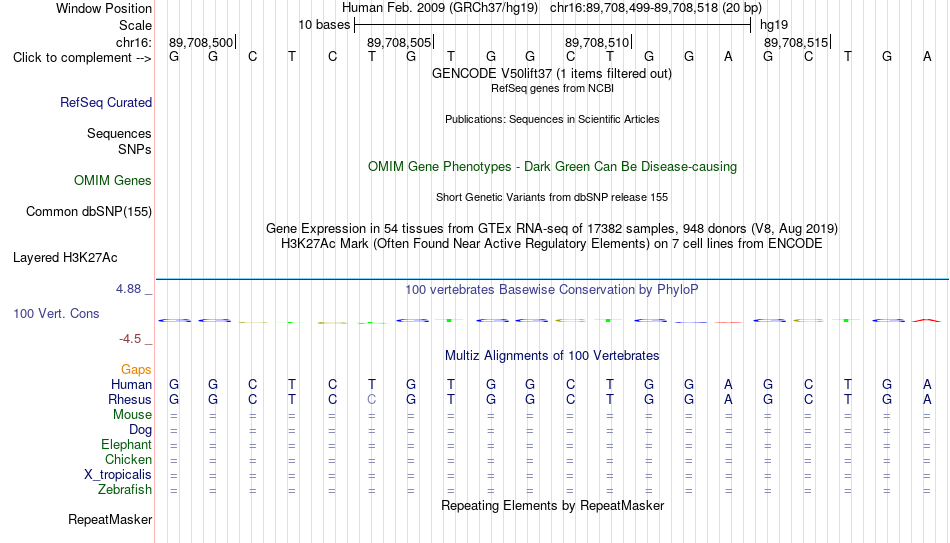Click the Gaps label in Multiz track
Image resolution: width=950 pixels, height=543 pixels.
click(x=136, y=369)
